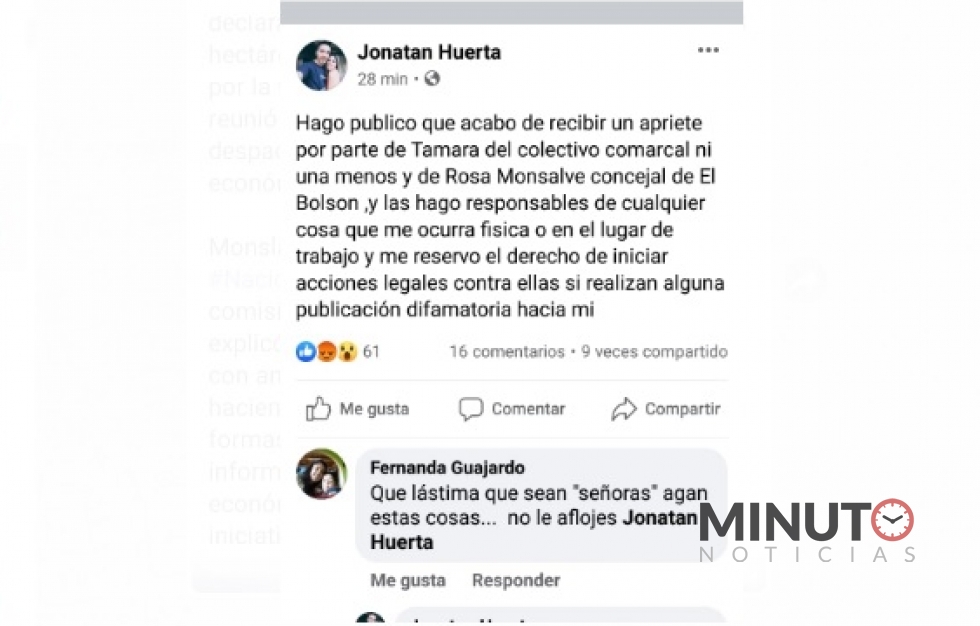980x626 pixels.
Task: Click the surprised face reaction icon
Action: click(347, 352)
